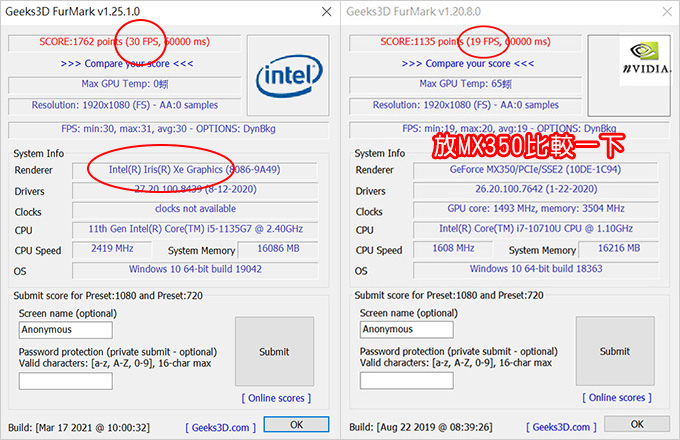Viewport: 680px width, 440px height.
Task: Open Online scores link in v1.20.8.0 window
Action: 617,398
